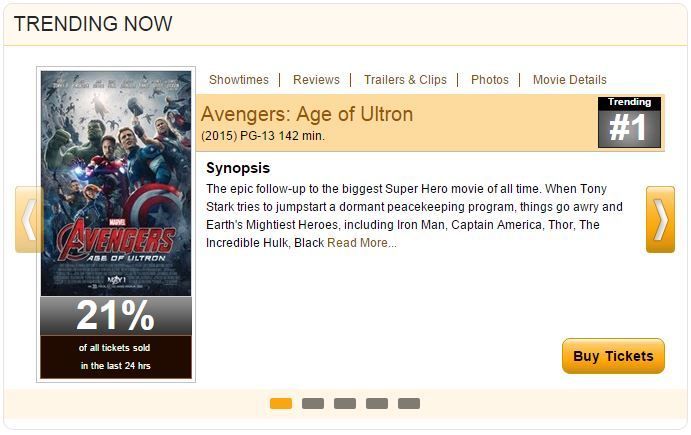Select the third carousel indicator dot
The height and width of the screenshot is (435, 691).
345,403
